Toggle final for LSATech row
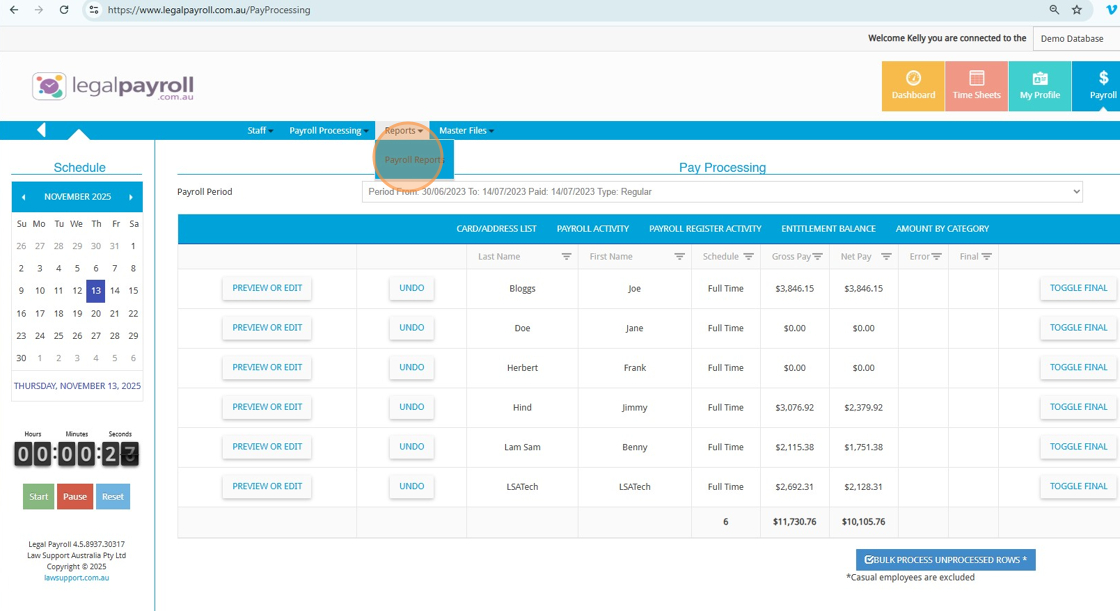Viewport: 1120px width, 611px height. click(x=1078, y=487)
